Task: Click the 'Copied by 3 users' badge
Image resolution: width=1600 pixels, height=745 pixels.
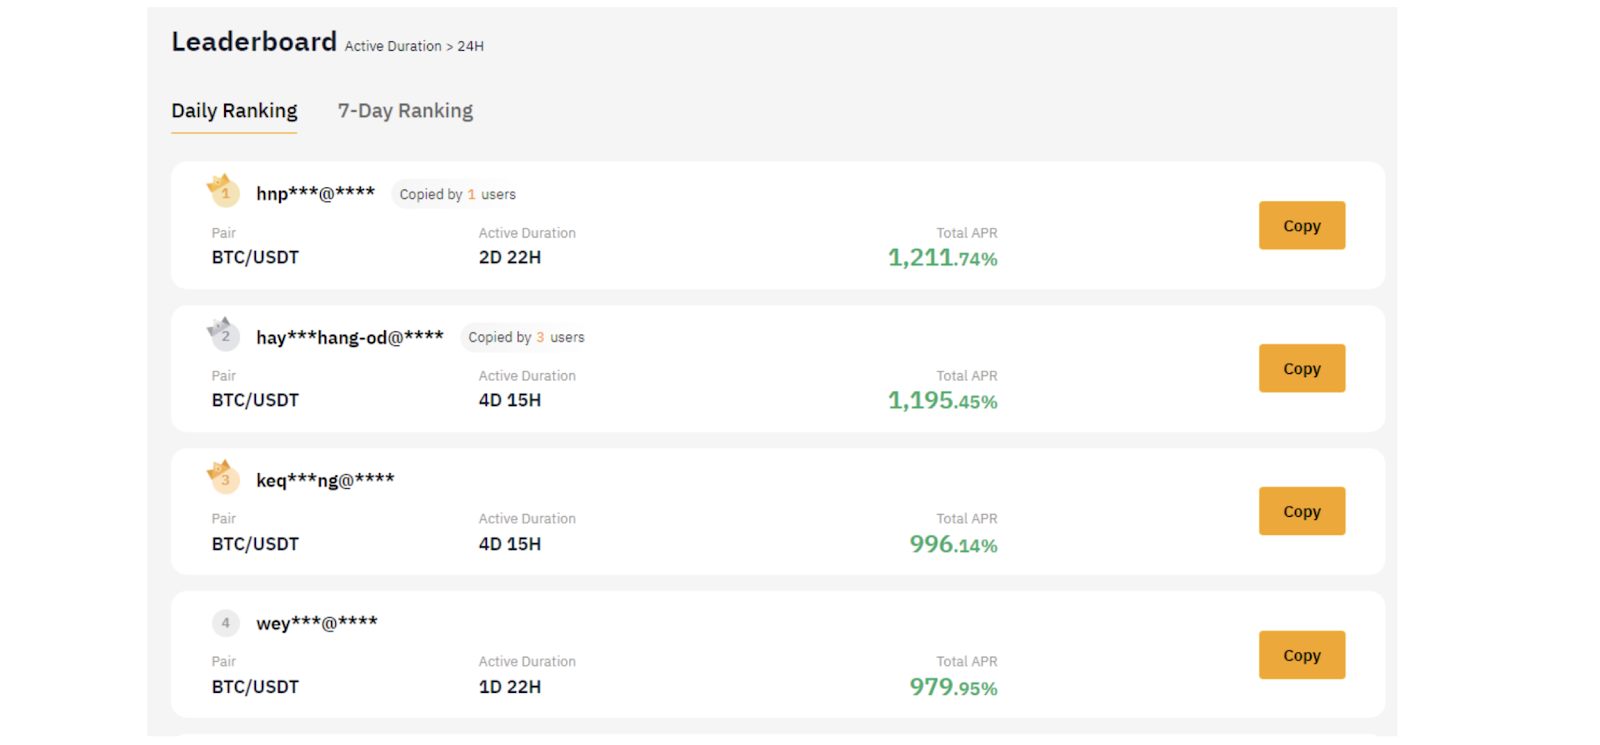Action: [526, 337]
